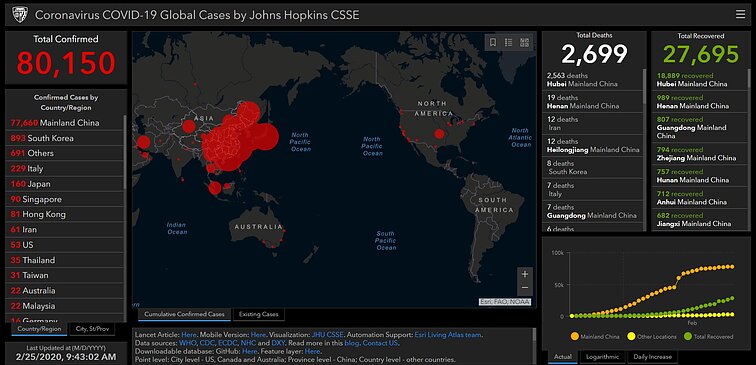Open the basemap gallery grid icon
Viewport: 756px width, 365px height.
tap(525, 42)
